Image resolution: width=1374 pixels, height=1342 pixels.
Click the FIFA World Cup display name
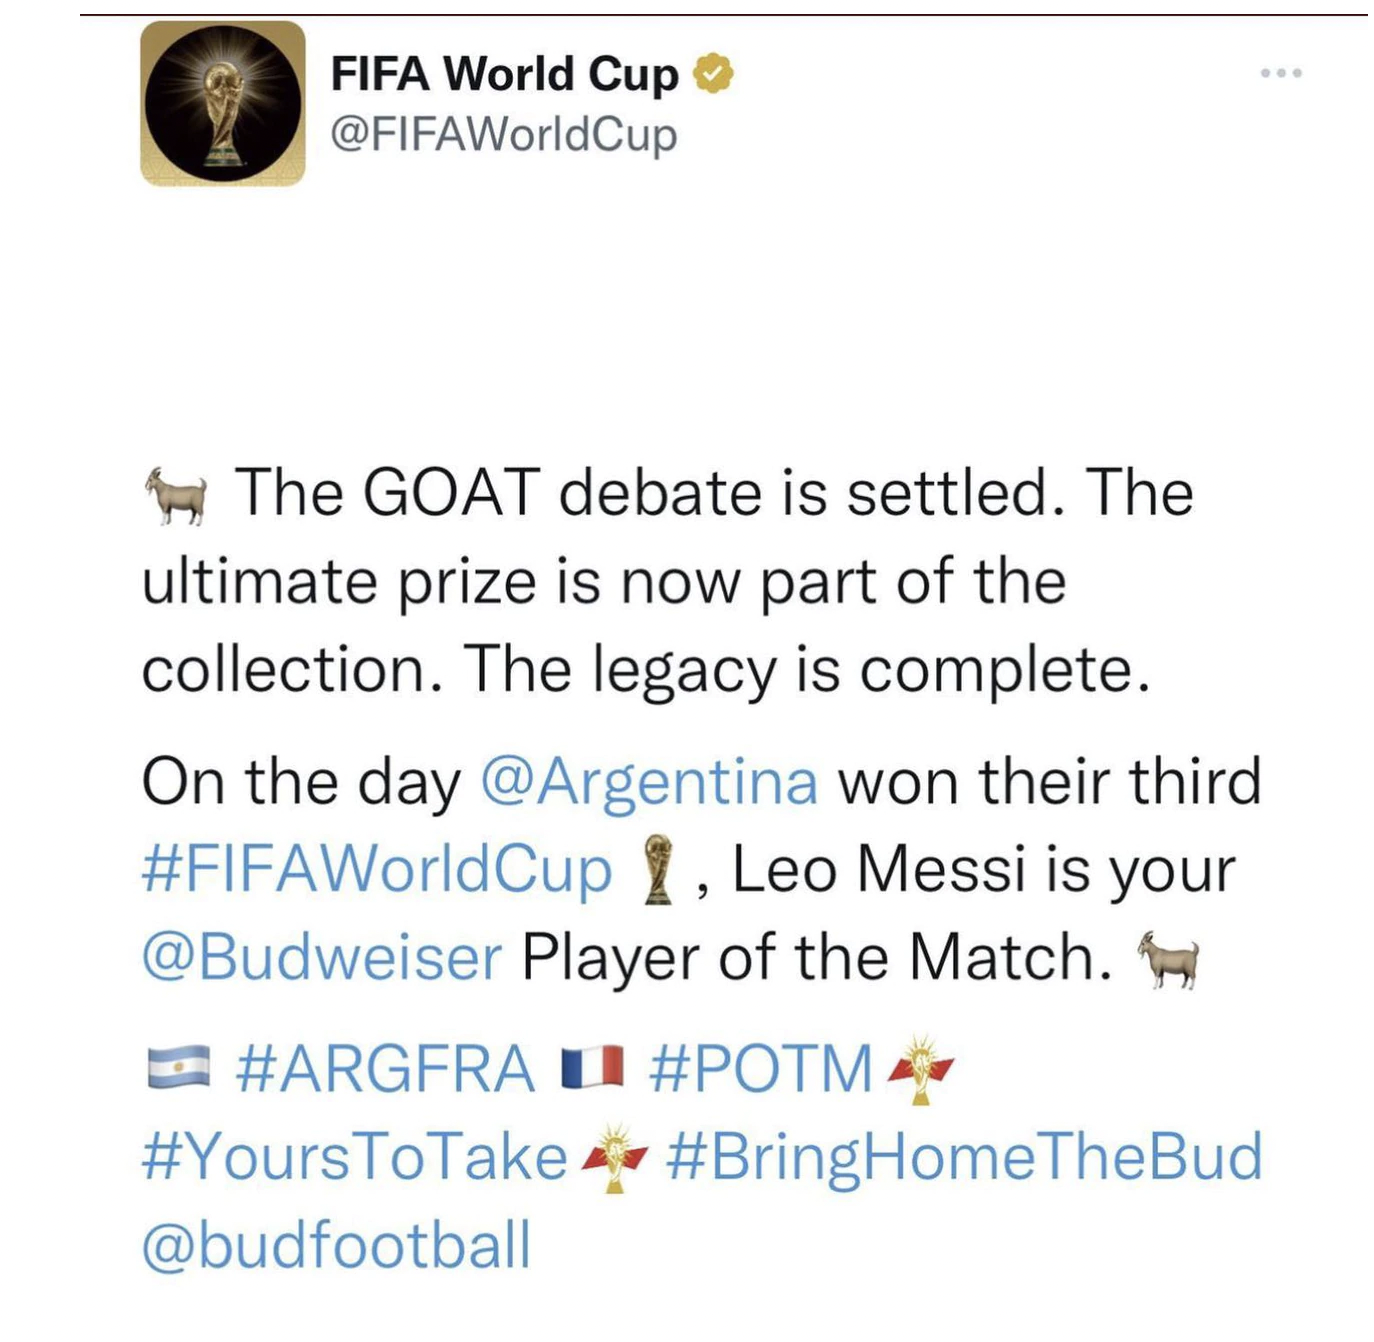[504, 75]
